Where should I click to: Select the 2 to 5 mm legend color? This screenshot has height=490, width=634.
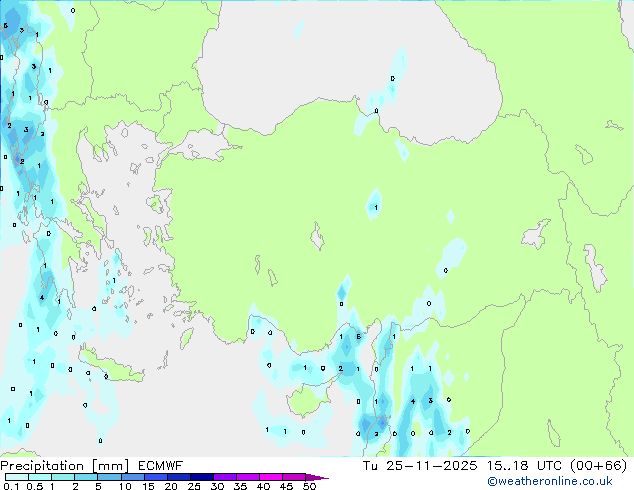click(x=86, y=477)
